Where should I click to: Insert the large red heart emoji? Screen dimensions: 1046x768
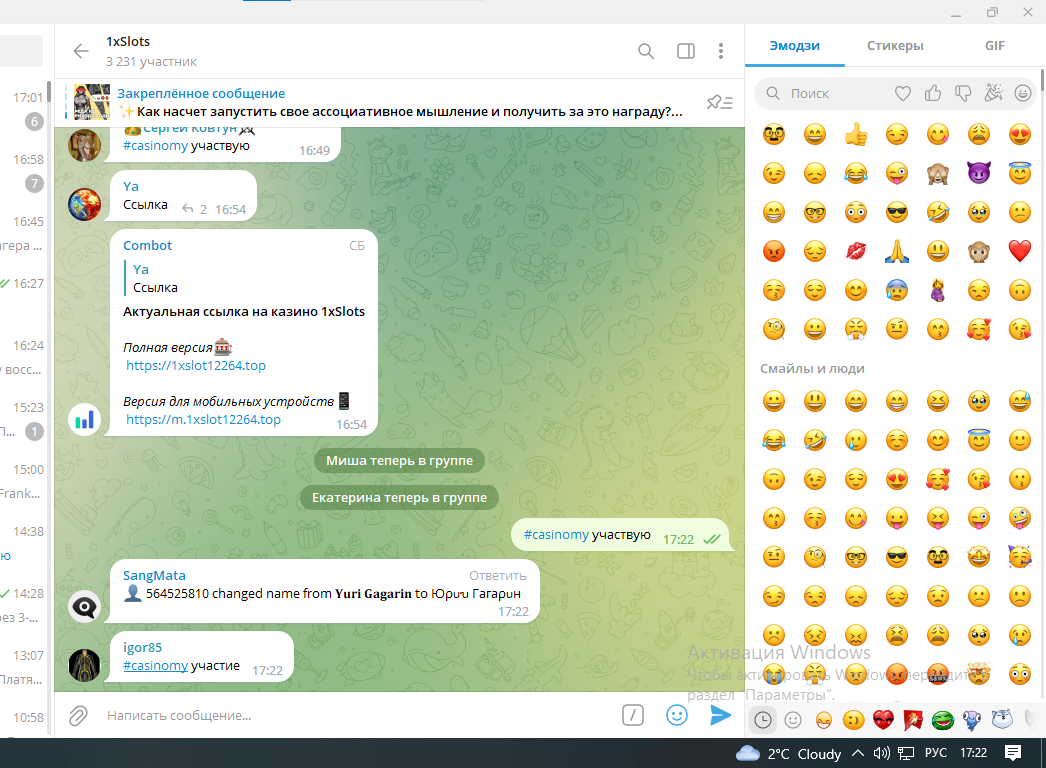tap(1019, 252)
